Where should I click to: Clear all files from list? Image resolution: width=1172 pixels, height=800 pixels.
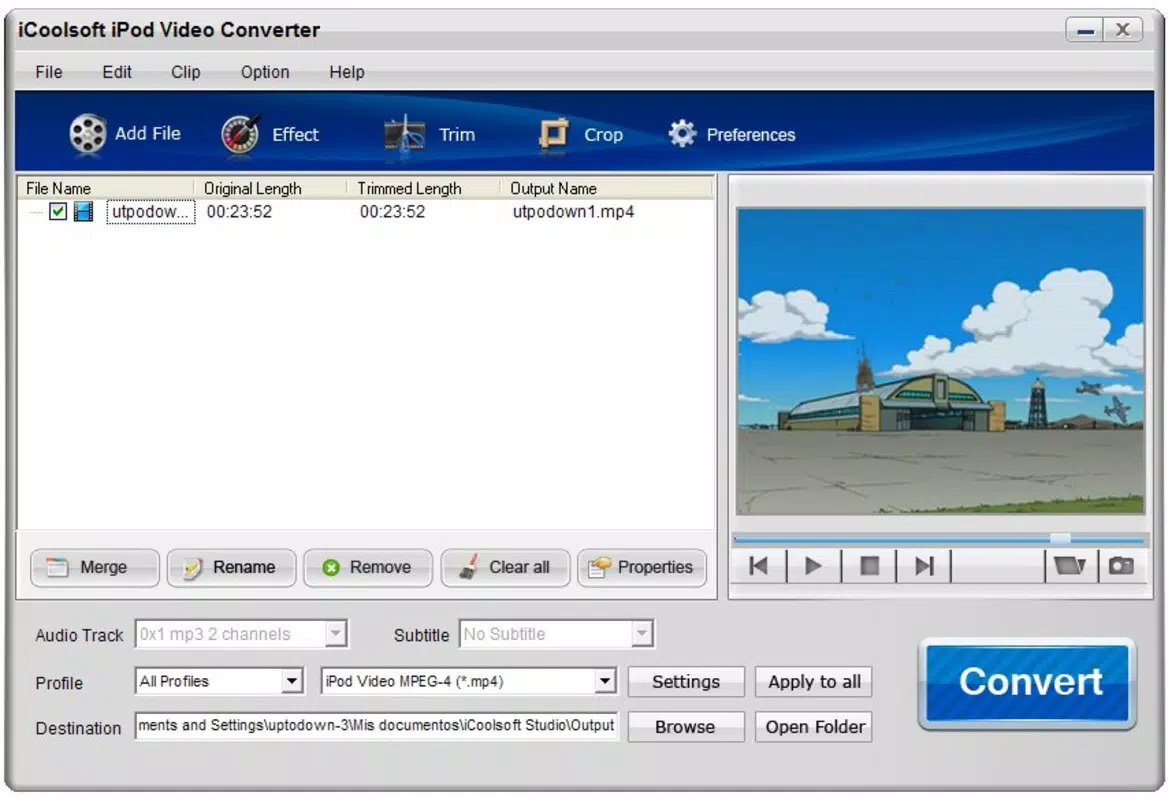point(505,567)
